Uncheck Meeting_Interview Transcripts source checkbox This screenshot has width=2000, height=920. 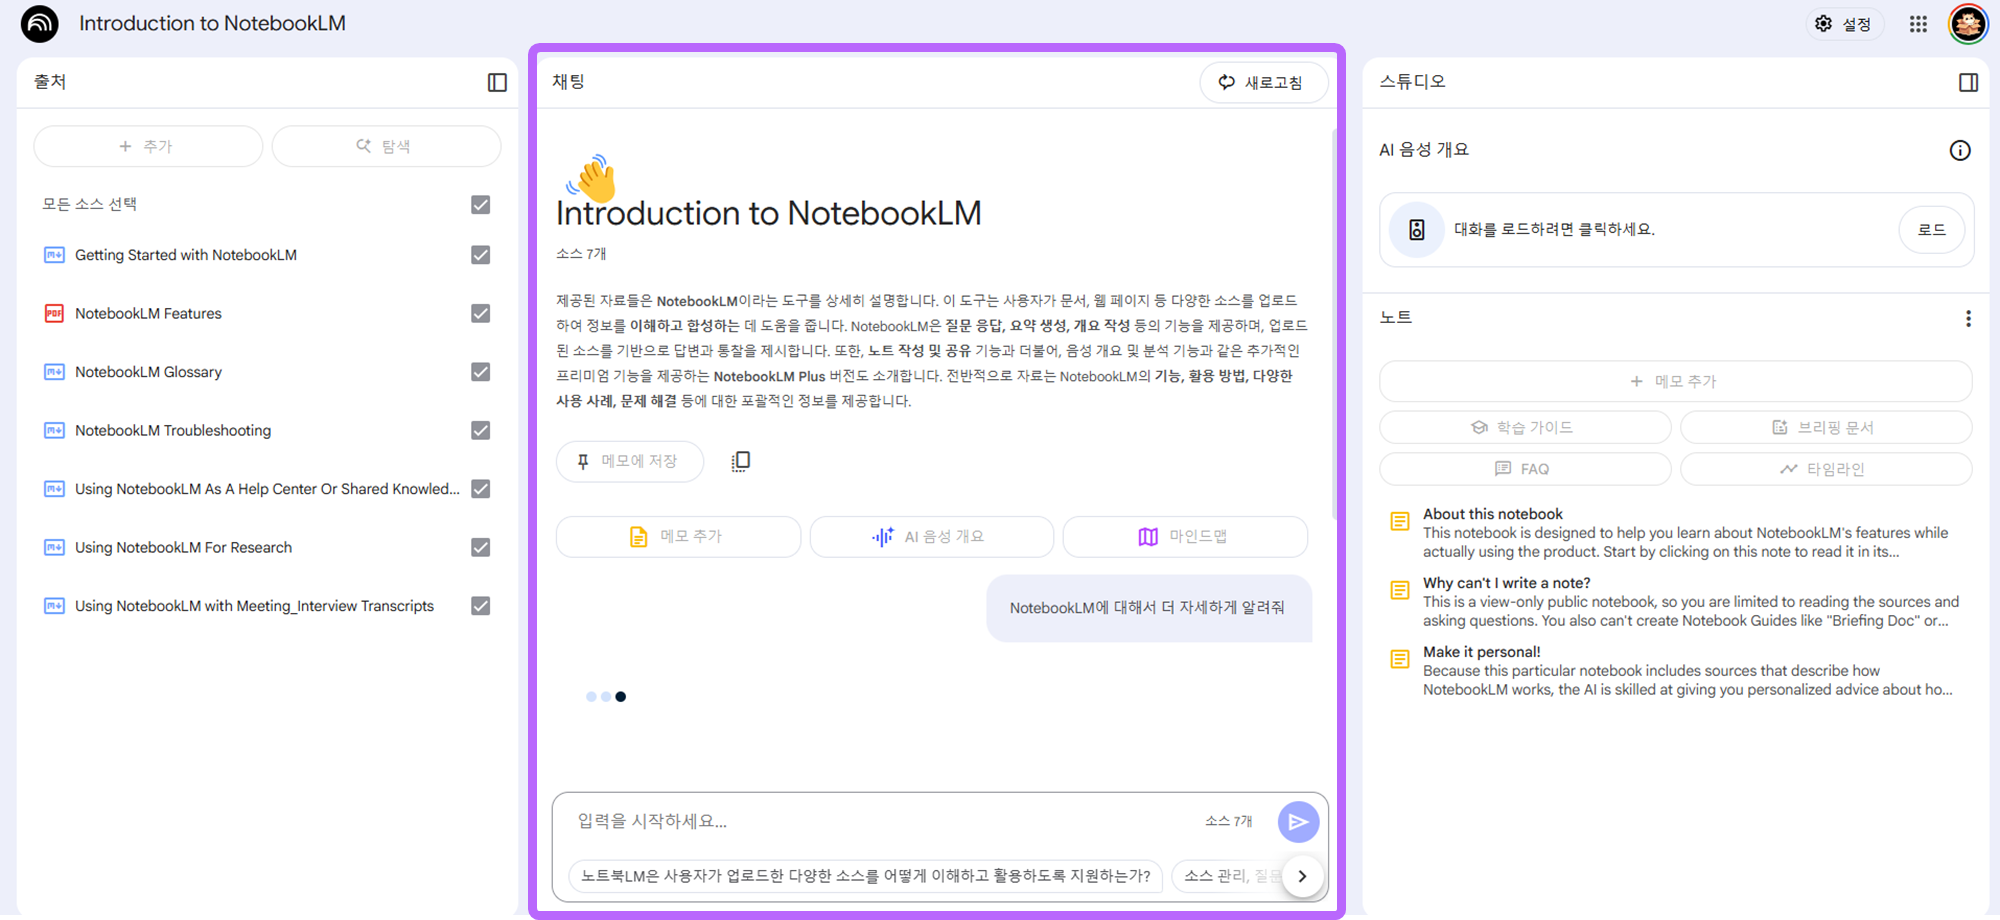[x=481, y=606]
